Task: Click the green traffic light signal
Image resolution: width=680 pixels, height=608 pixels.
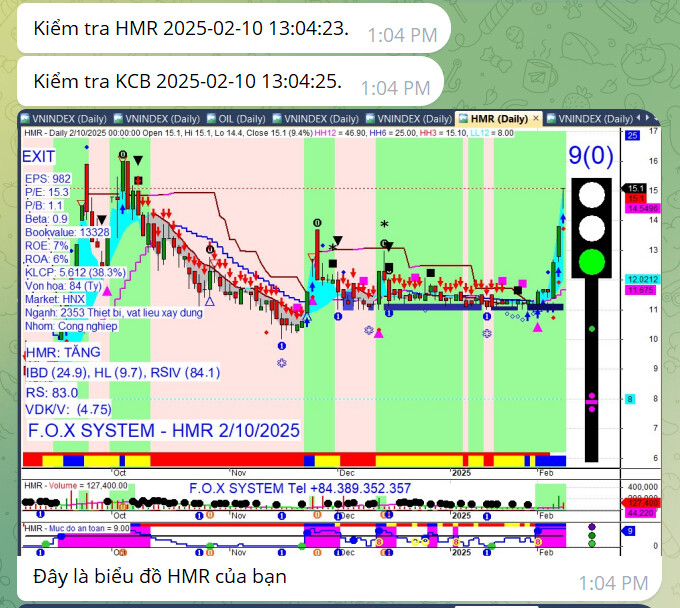Action: click(x=592, y=262)
